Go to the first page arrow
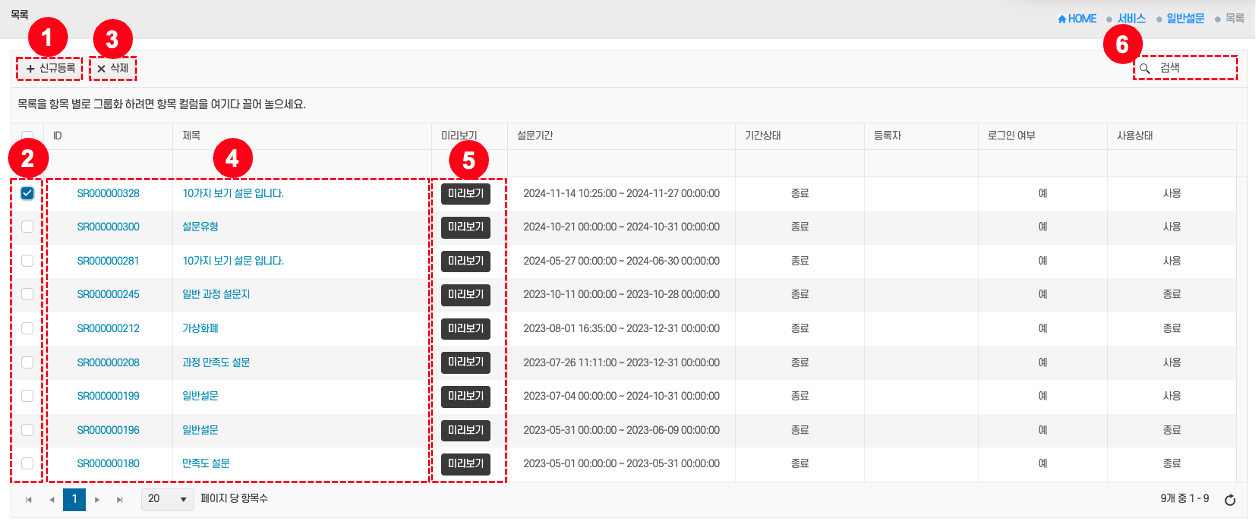Screen dimensions: 1256x526 28,499
